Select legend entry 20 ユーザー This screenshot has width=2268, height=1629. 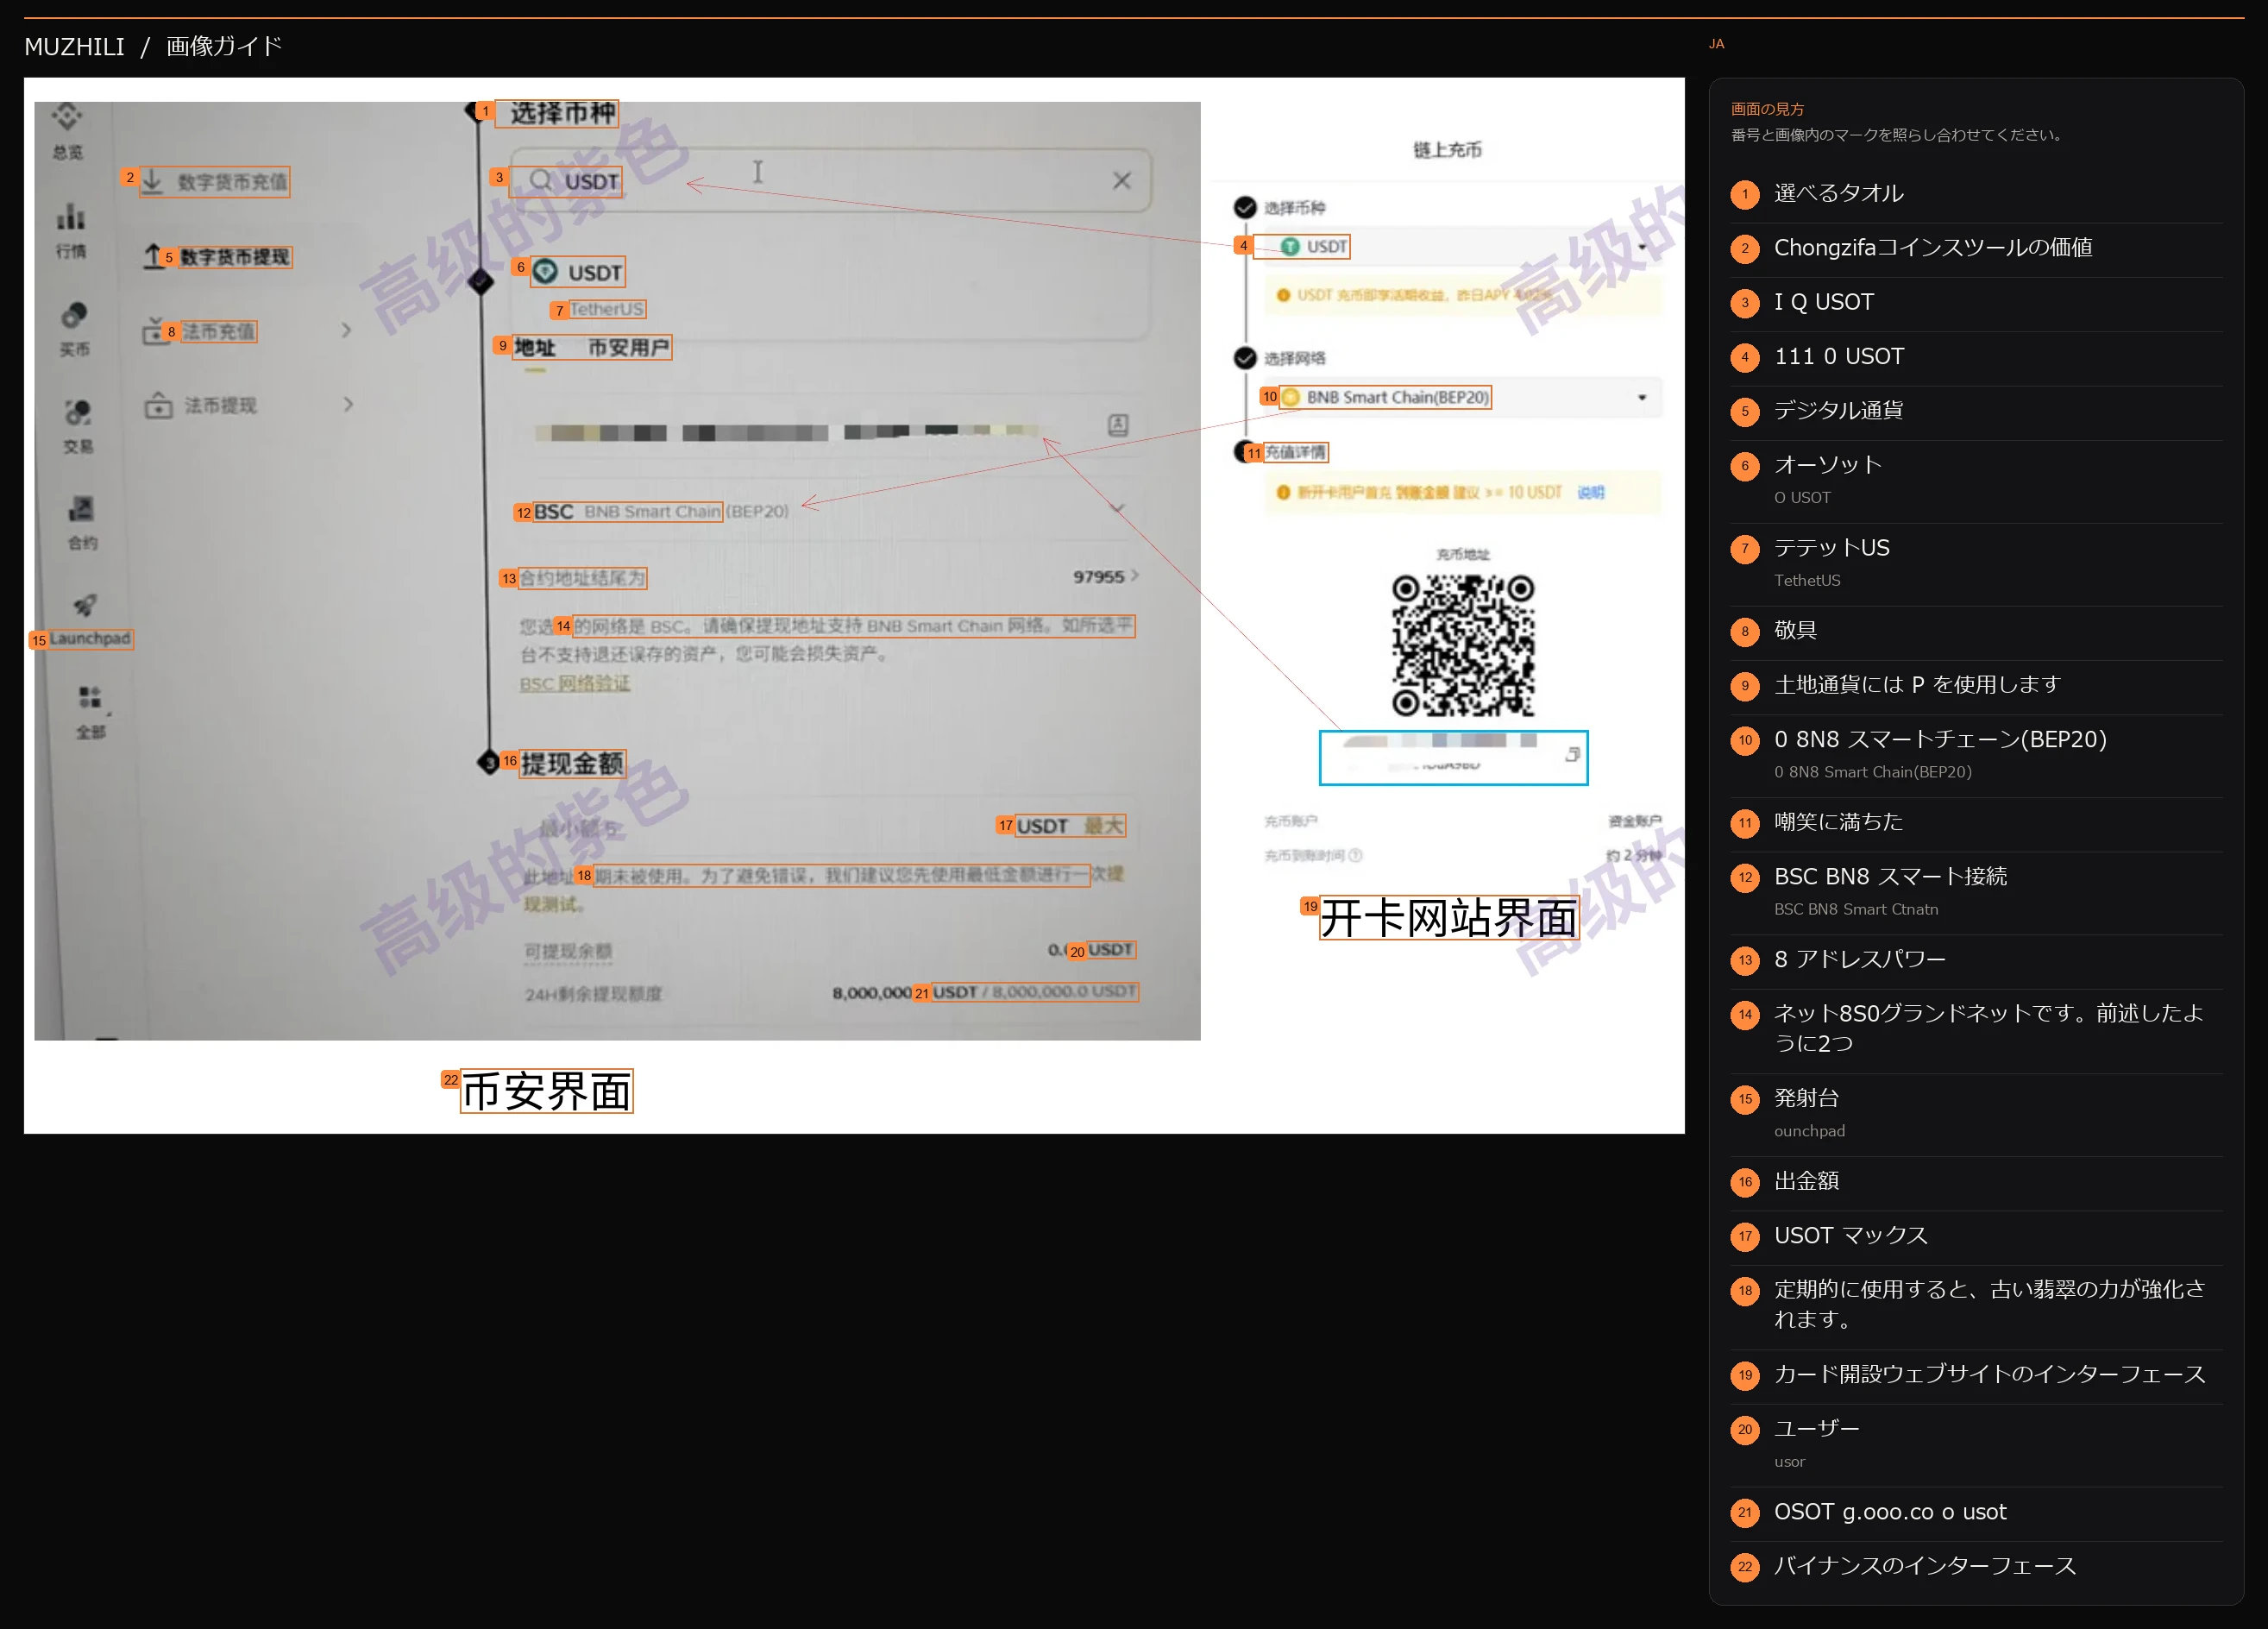click(x=1976, y=1444)
